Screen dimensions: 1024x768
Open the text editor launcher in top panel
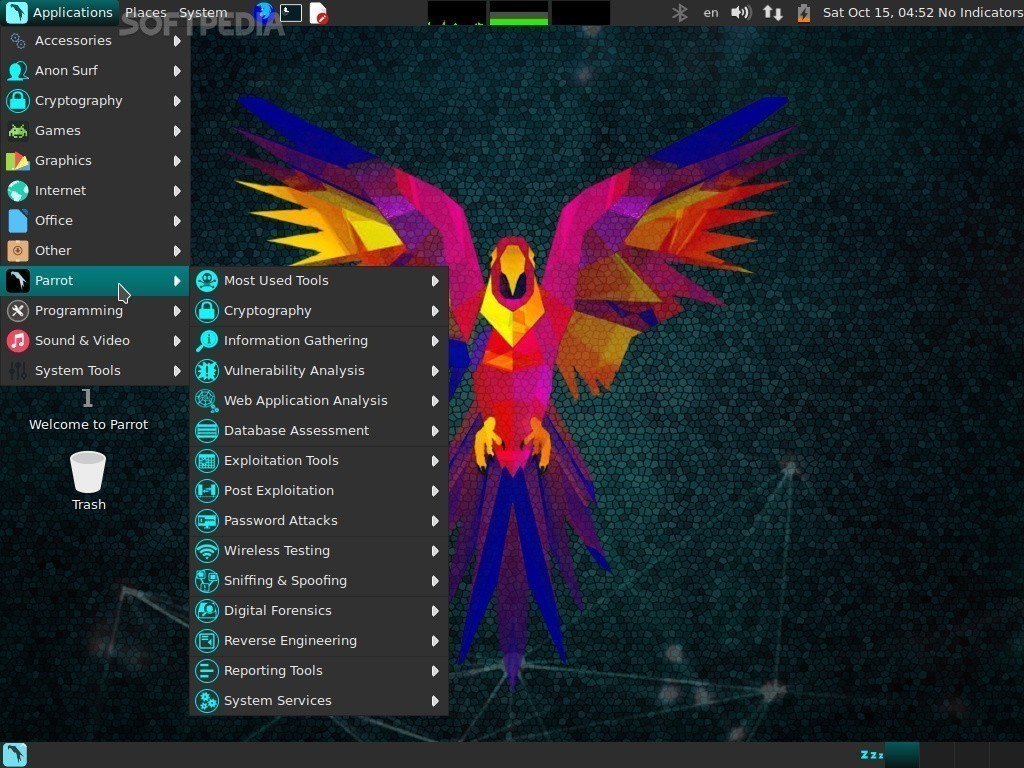pos(319,12)
